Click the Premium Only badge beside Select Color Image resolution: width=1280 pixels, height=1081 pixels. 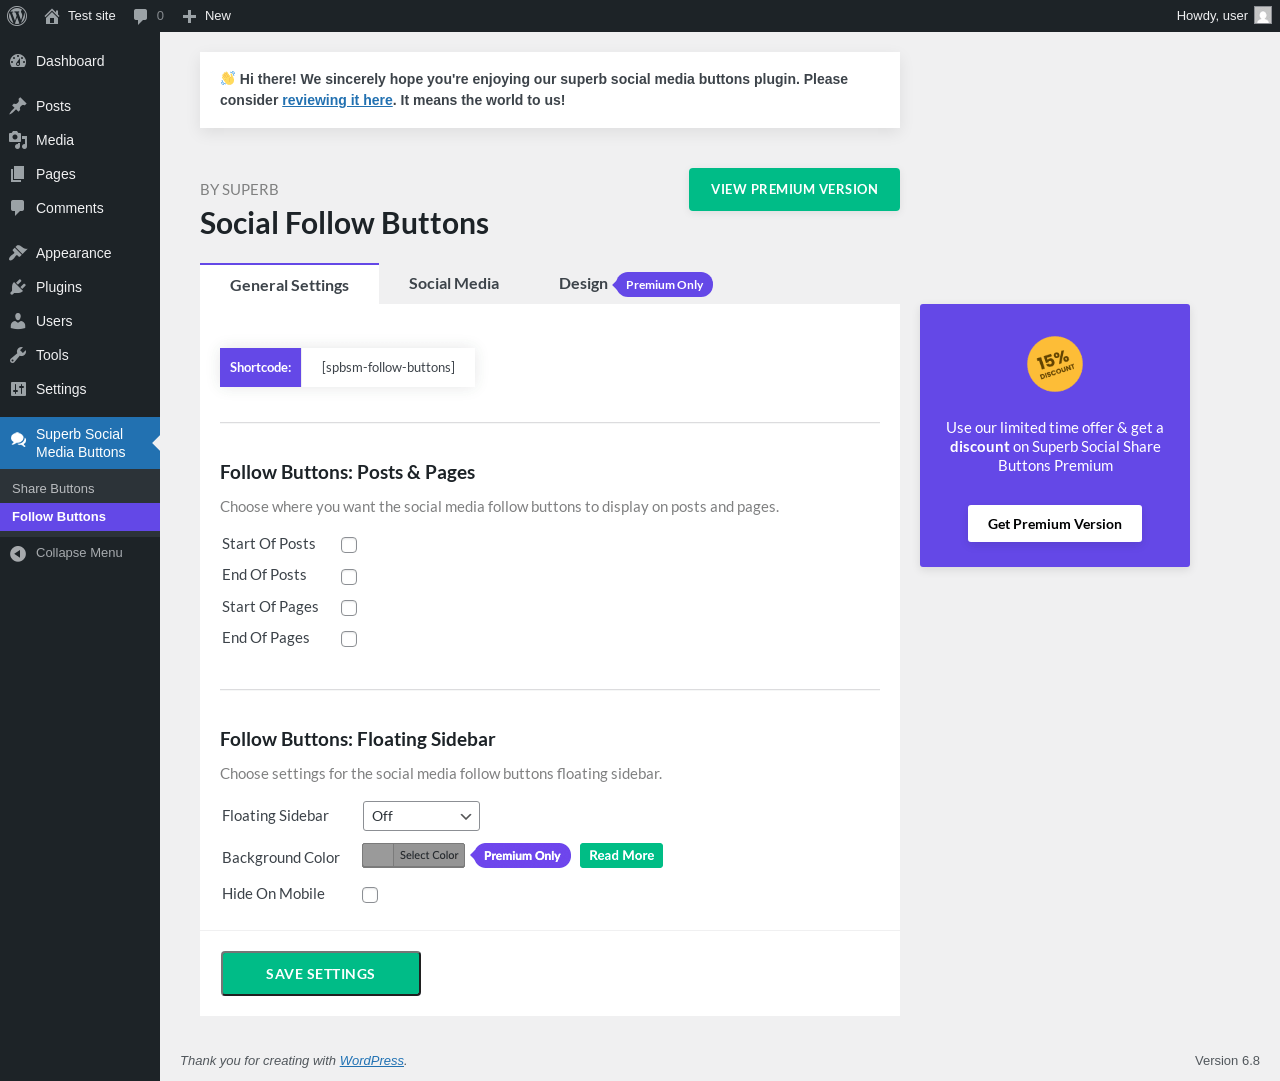tap(521, 856)
